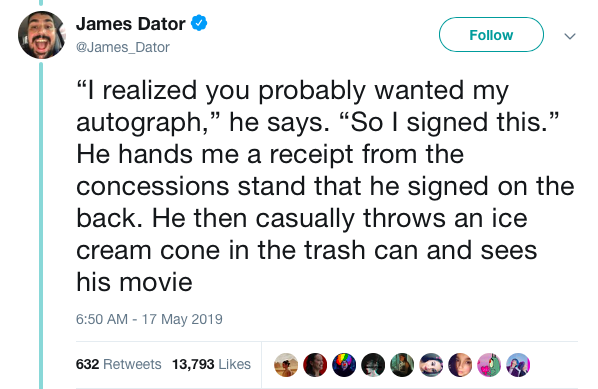The image size is (598, 389).
Task: Open the 6:50 AM - 17 May 2019 timestamp
Action: [149, 319]
